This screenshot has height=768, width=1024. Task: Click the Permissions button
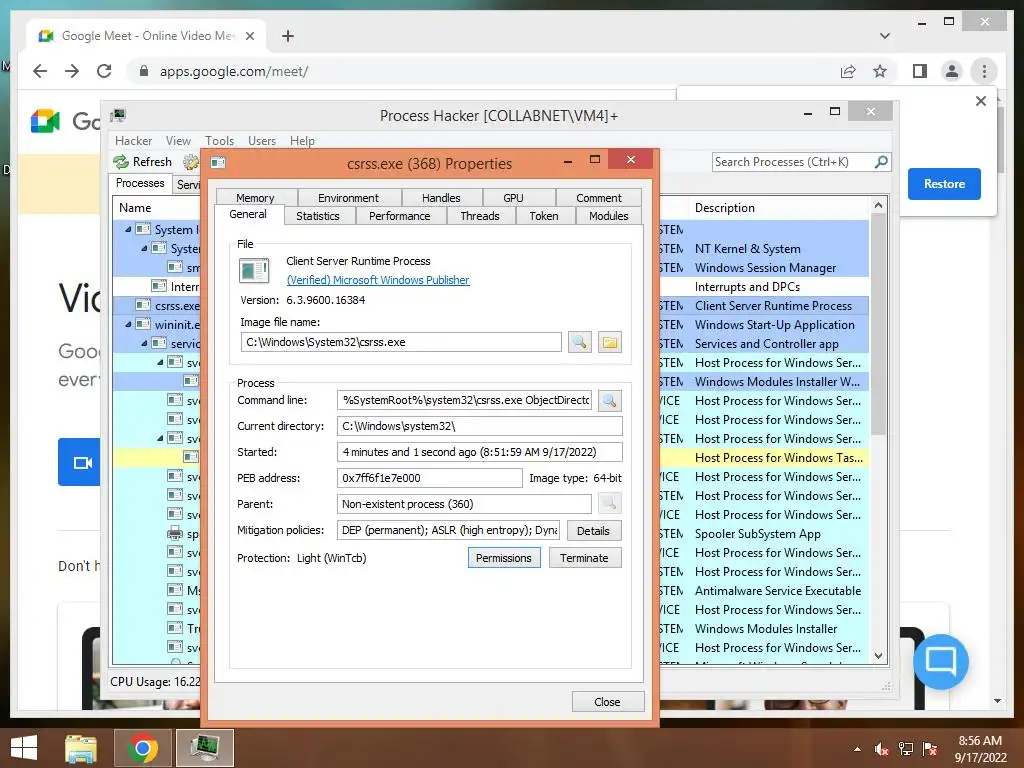[504, 558]
